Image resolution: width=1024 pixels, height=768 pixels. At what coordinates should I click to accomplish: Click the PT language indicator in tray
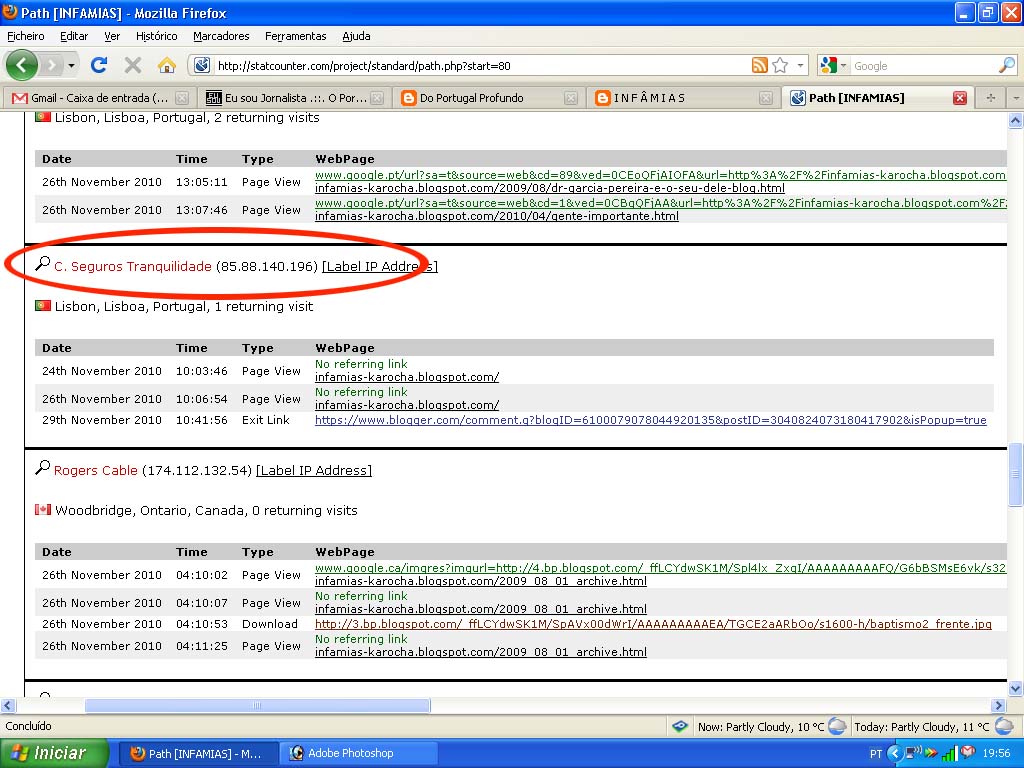pyautogui.click(x=876, y=754)
